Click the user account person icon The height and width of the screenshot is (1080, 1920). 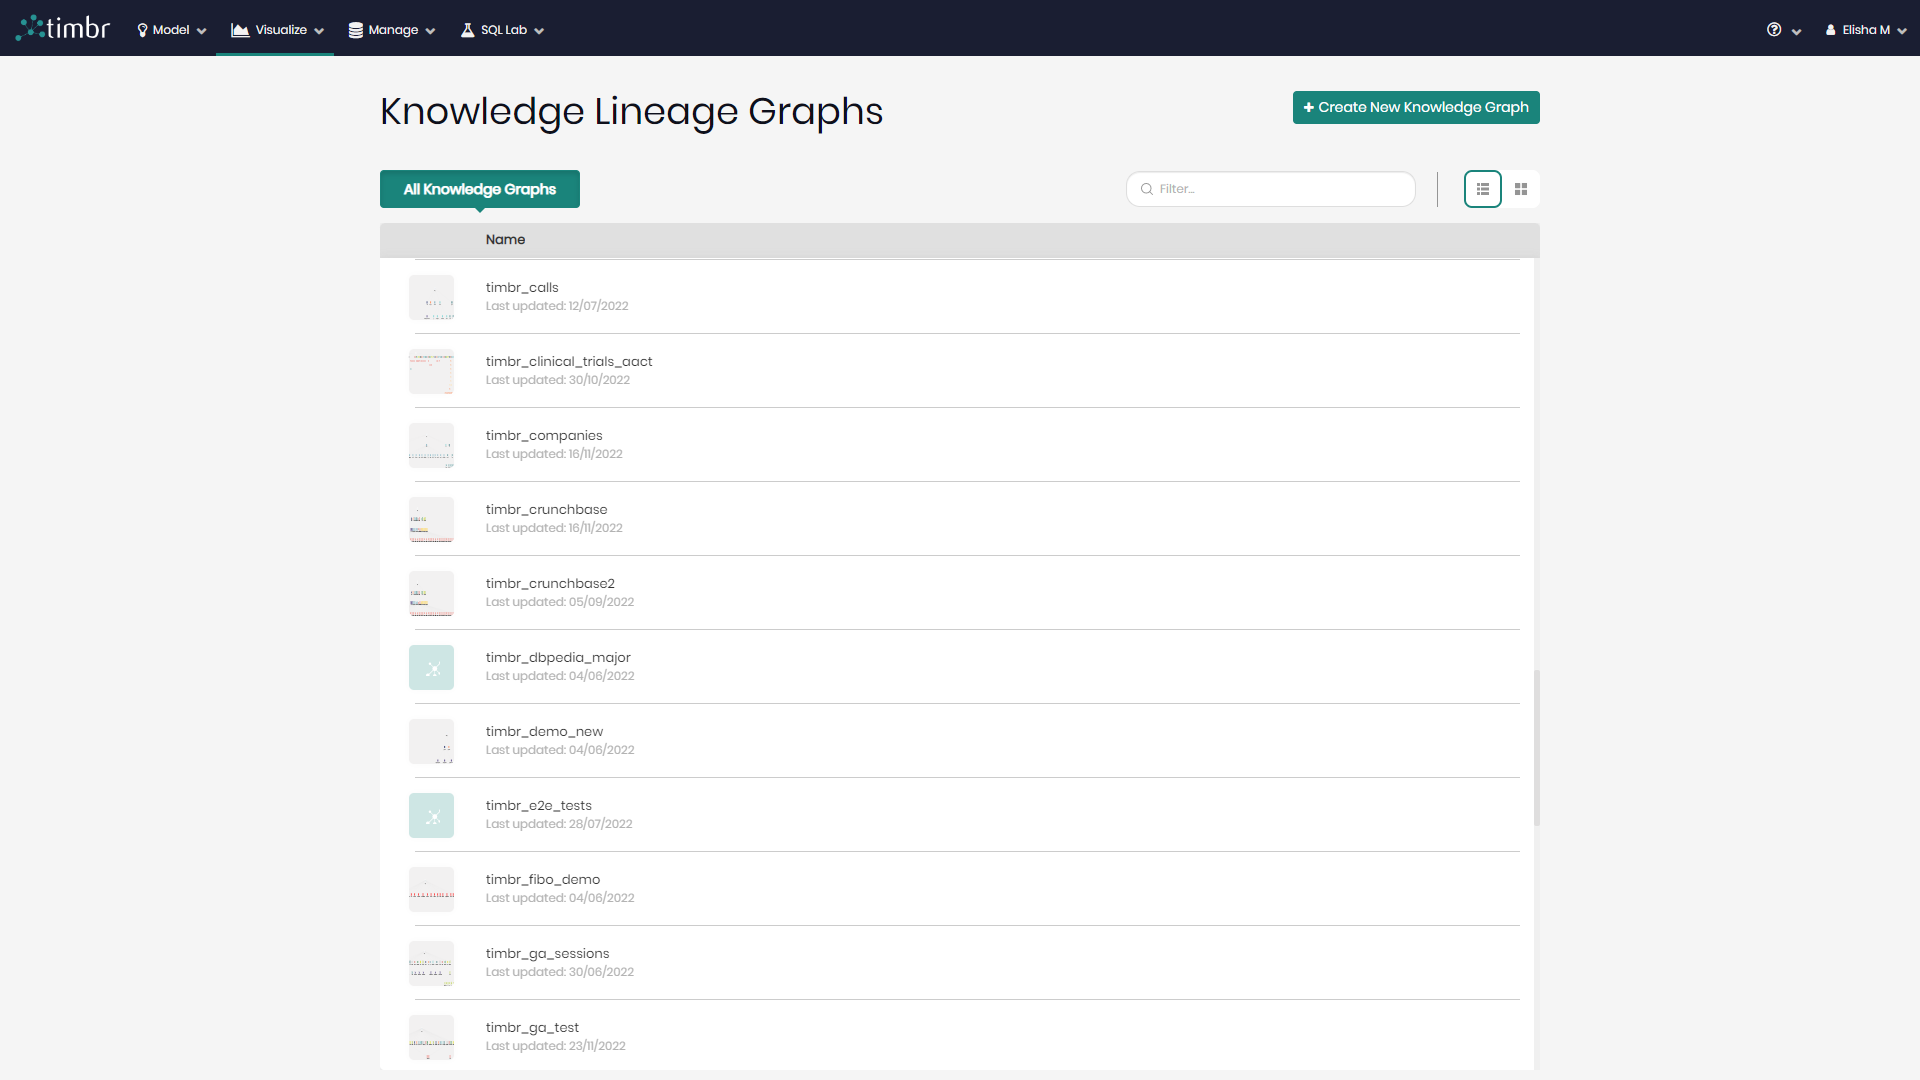pyautogui.click(x=1831, y=30)
